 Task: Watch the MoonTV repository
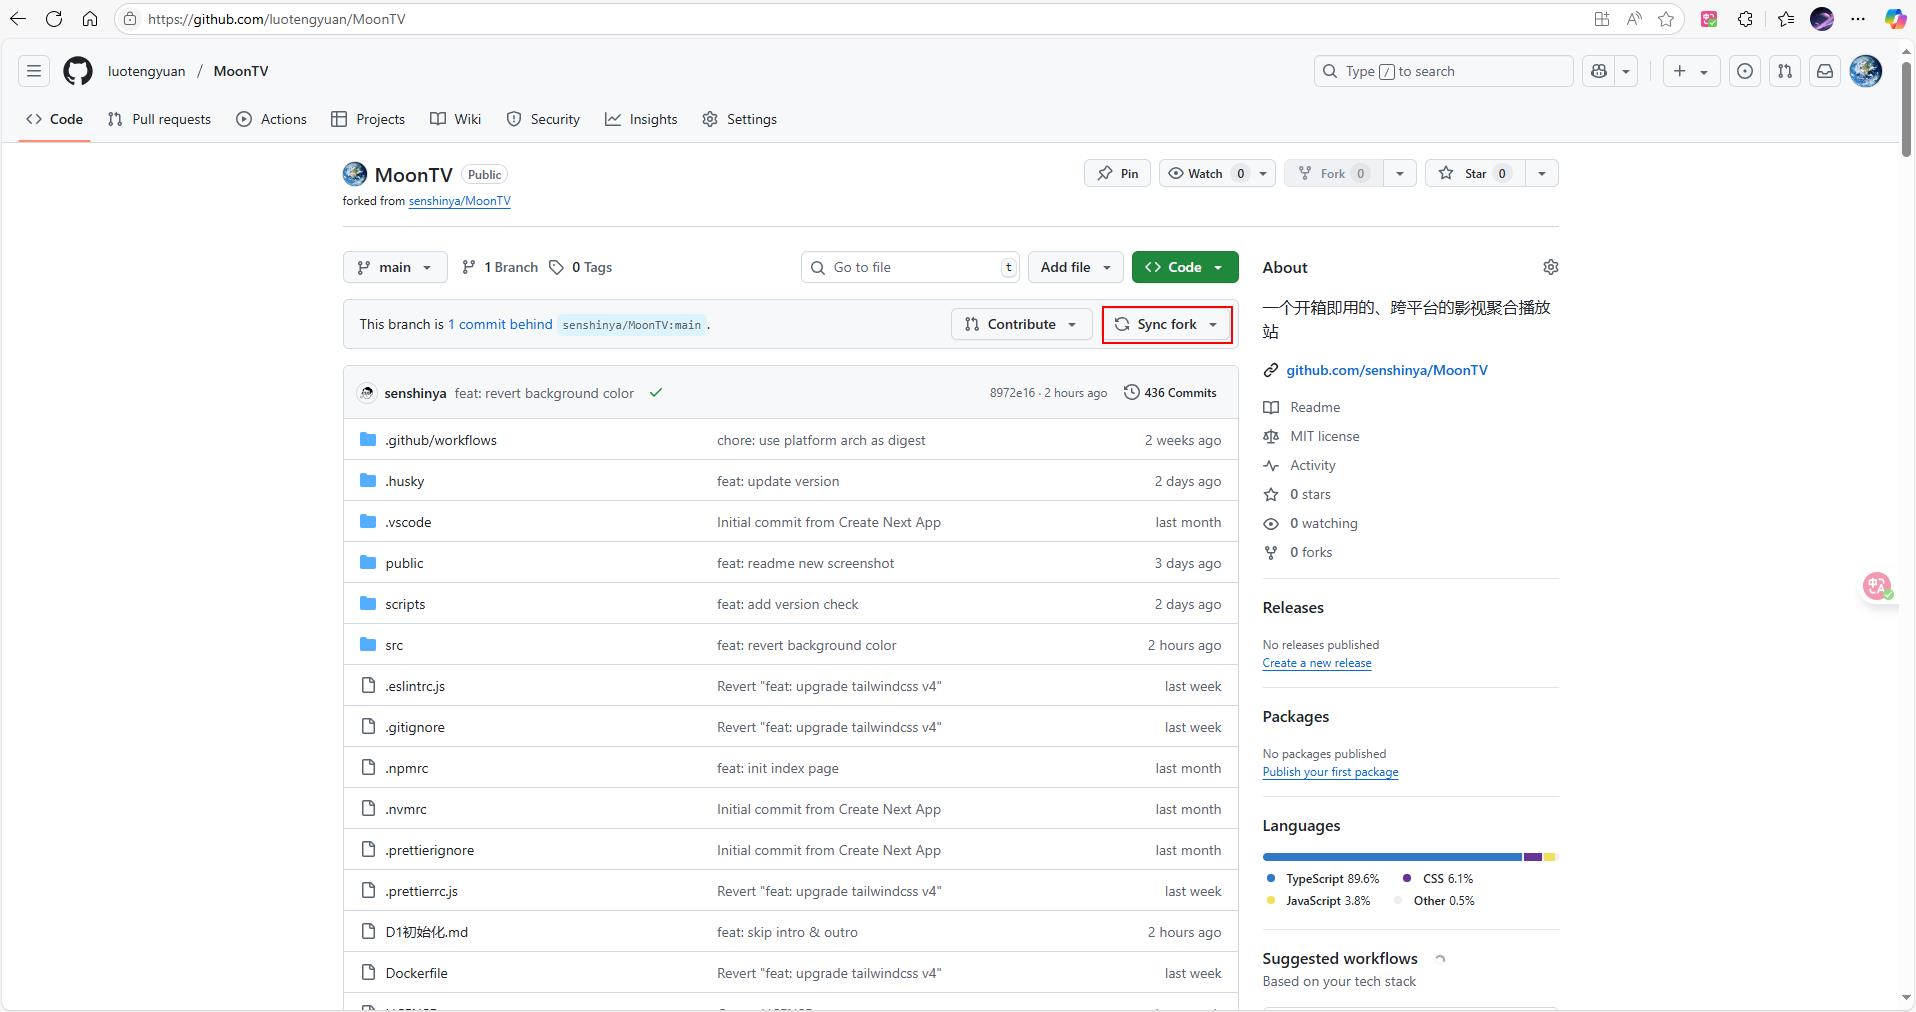(x=1205, y=173)
